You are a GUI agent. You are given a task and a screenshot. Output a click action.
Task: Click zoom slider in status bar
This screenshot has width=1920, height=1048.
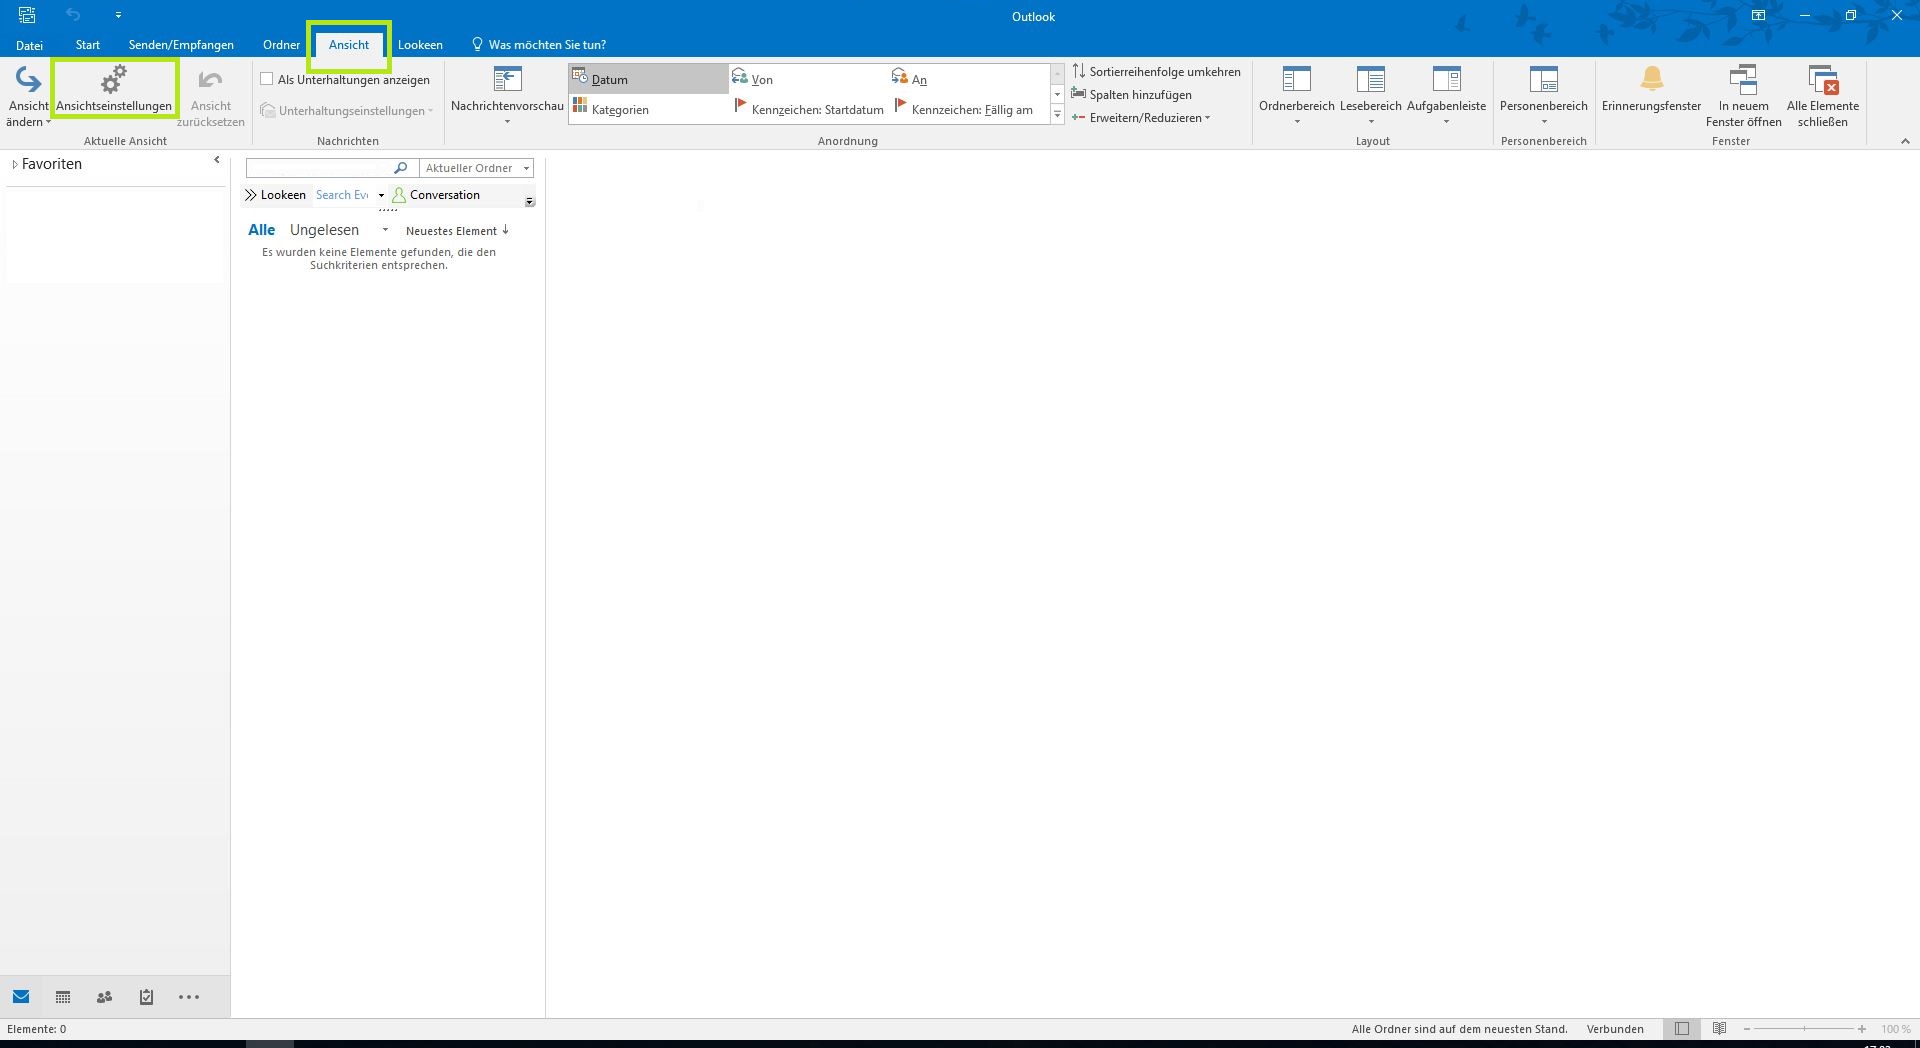(x=1804, y=1029)
